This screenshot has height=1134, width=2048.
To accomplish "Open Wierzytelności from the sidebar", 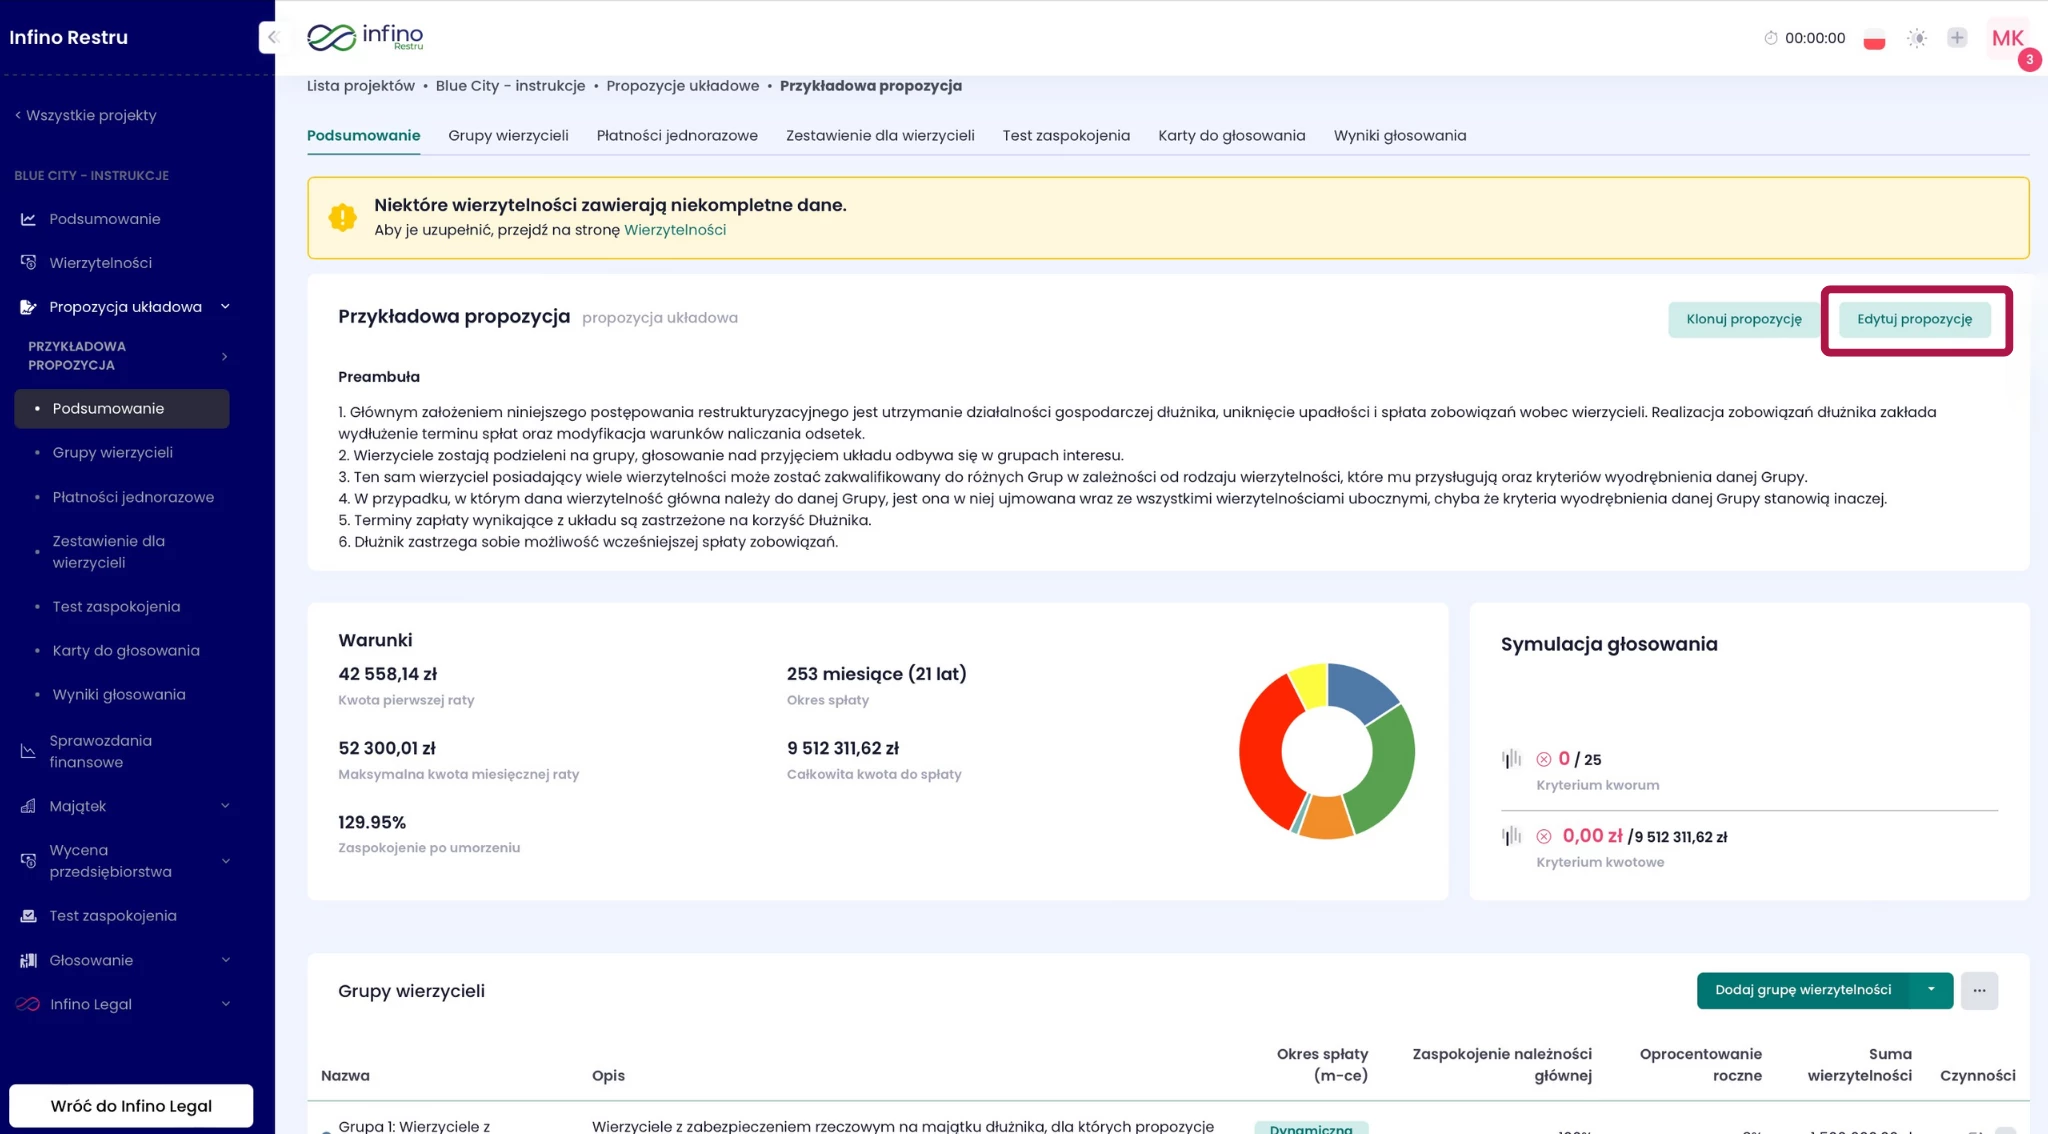I will [100, 263].
